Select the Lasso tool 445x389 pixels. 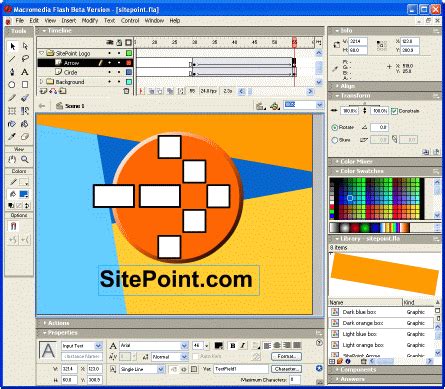25,59
